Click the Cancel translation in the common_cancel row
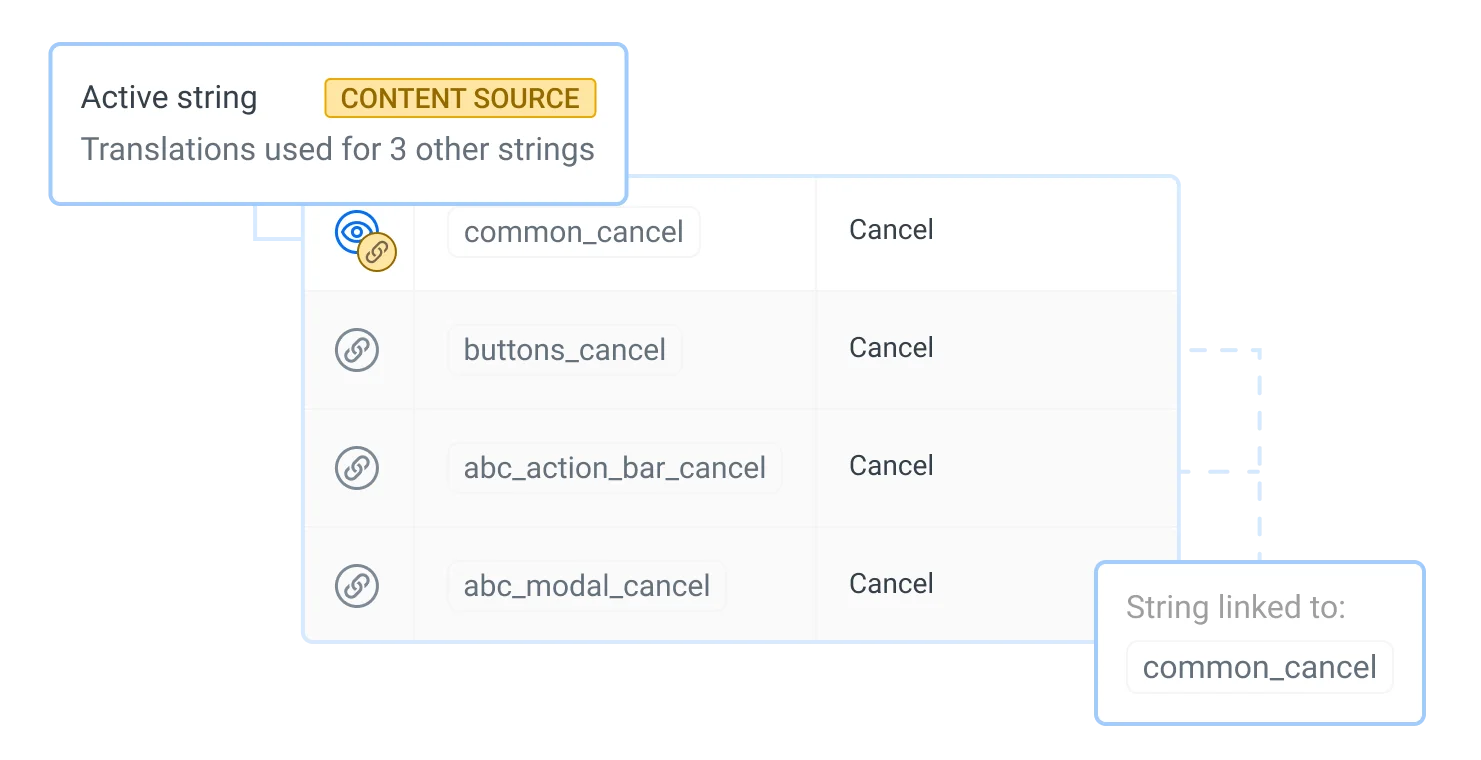 tap(891, 230)
